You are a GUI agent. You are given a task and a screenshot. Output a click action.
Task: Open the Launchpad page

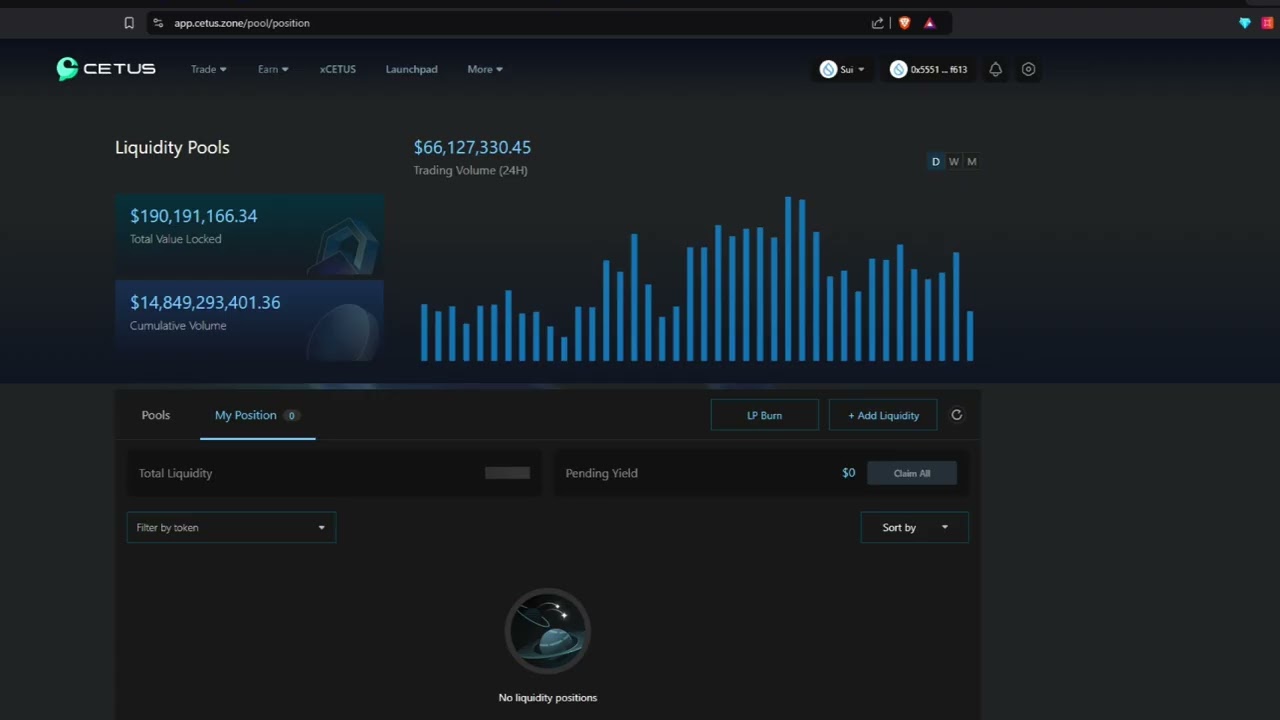[412, 69]
